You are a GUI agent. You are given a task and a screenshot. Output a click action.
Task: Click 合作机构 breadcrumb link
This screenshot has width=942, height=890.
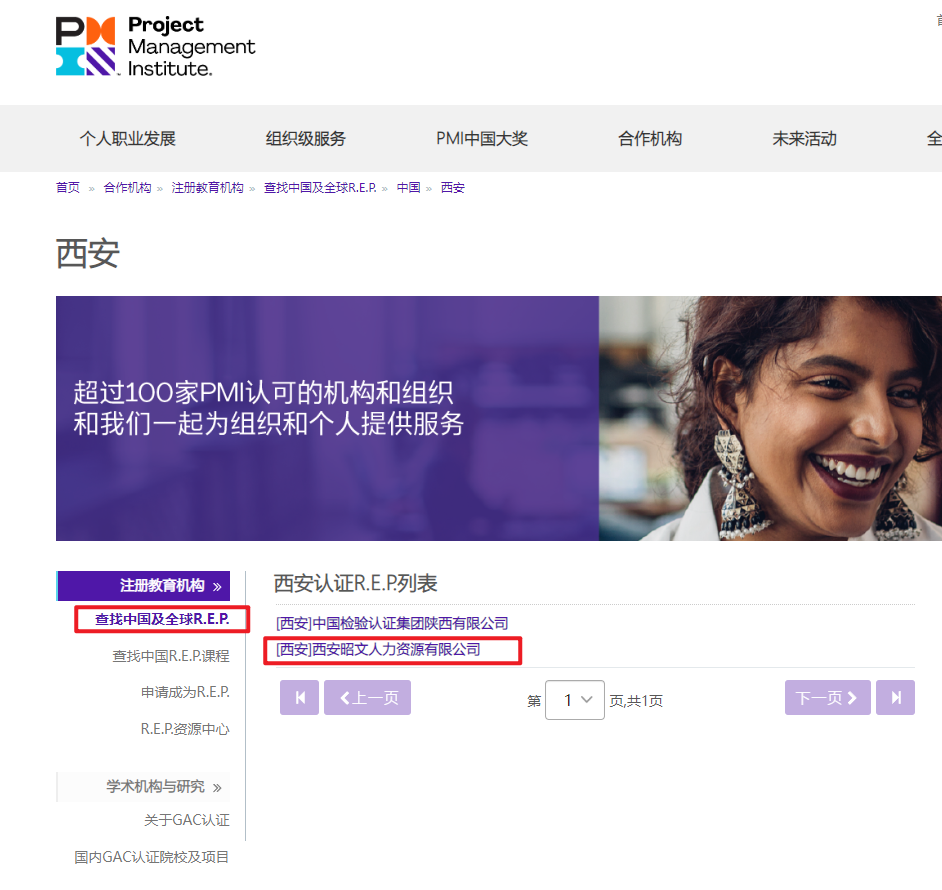[127, 187]
